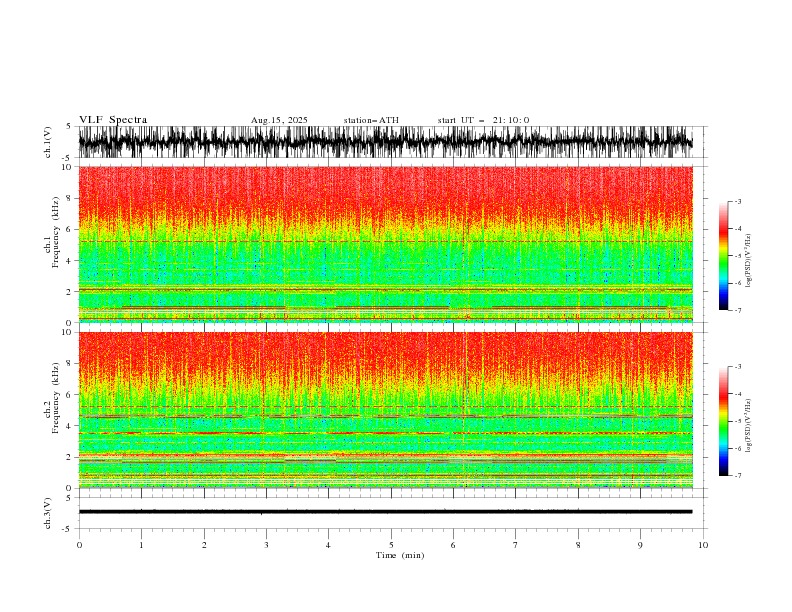This screenshot has width=792, height=612.
Task: Click the ch.1 frequency tick "10"
Action: (68, 167)
